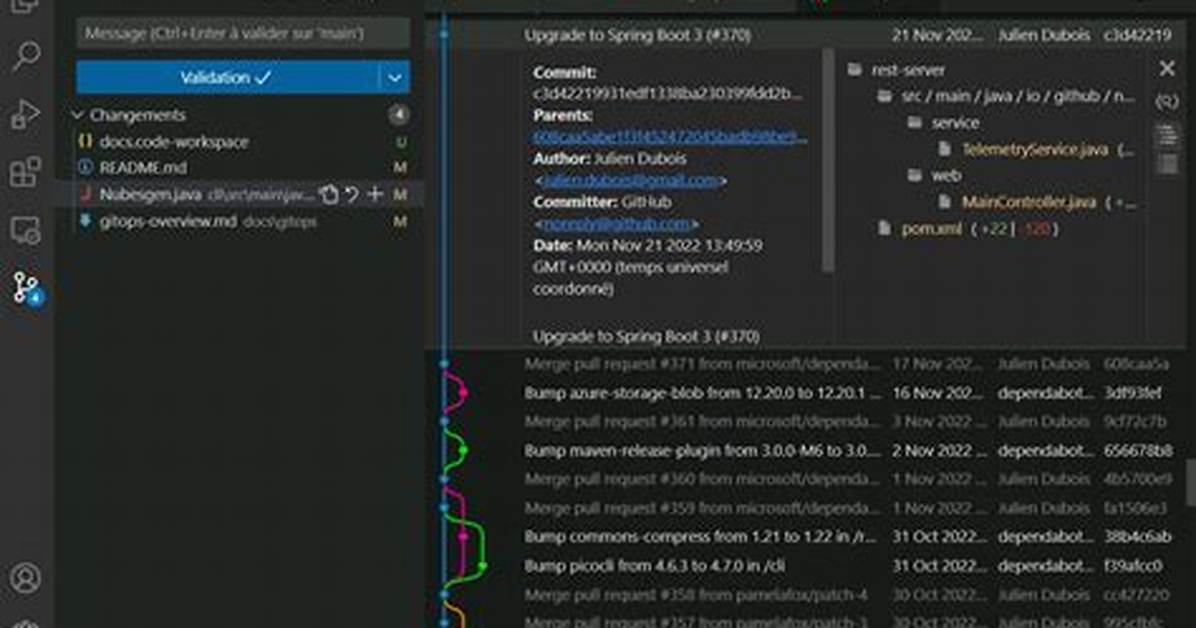Screen dimensions: 1196x628
Task: Stage Nubesgen.java with the plus icon
Action: tap(375, 195)
